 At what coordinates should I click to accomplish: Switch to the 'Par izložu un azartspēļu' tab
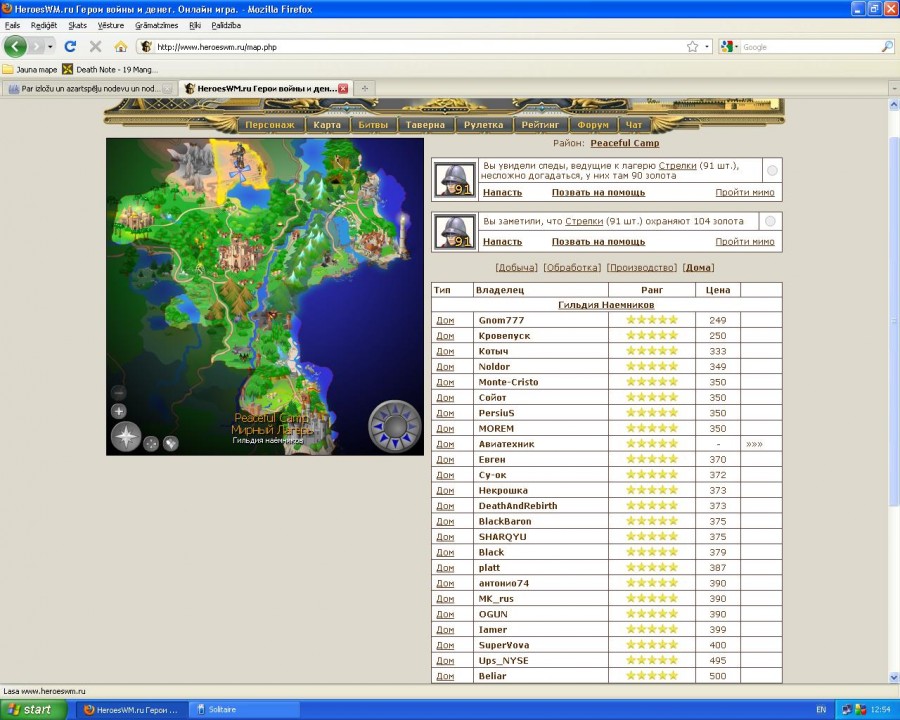[90, 88]
